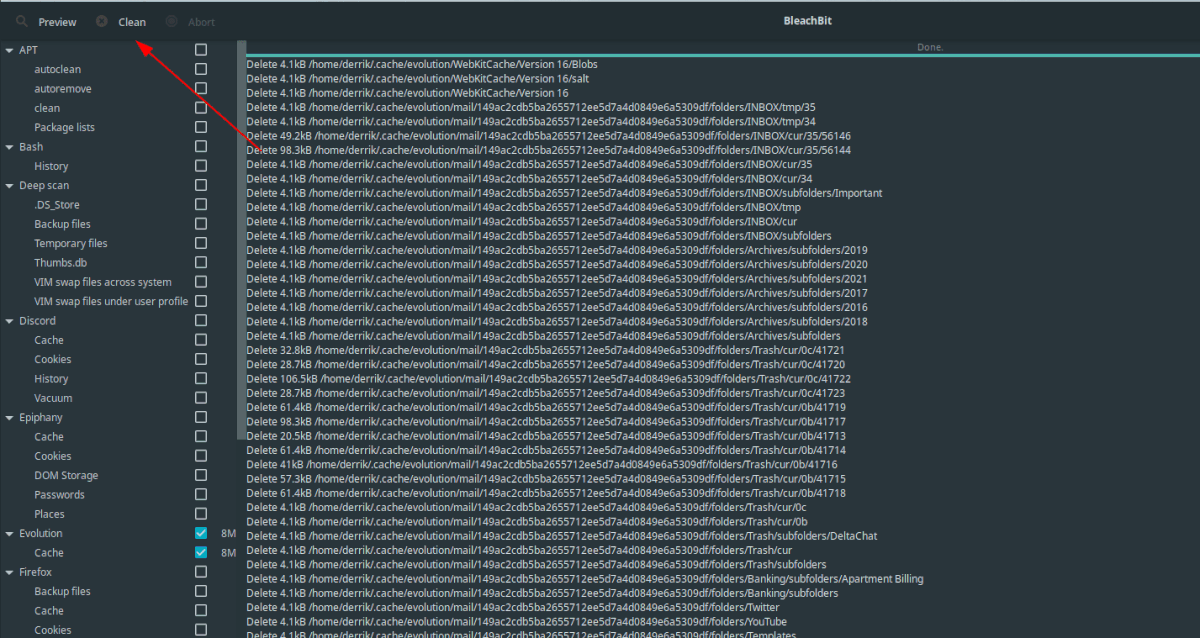Click the Clean button label

click(132, 22)
